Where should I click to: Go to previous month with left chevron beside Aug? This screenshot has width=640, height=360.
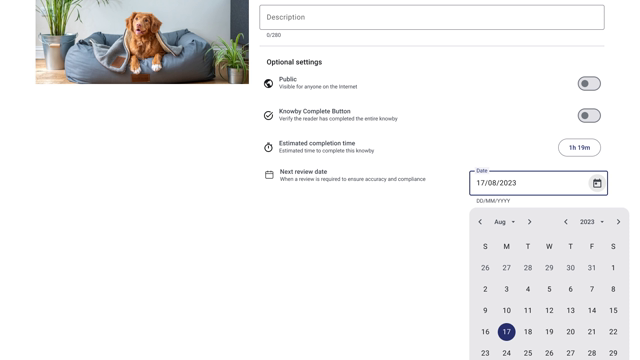point(480,222)
